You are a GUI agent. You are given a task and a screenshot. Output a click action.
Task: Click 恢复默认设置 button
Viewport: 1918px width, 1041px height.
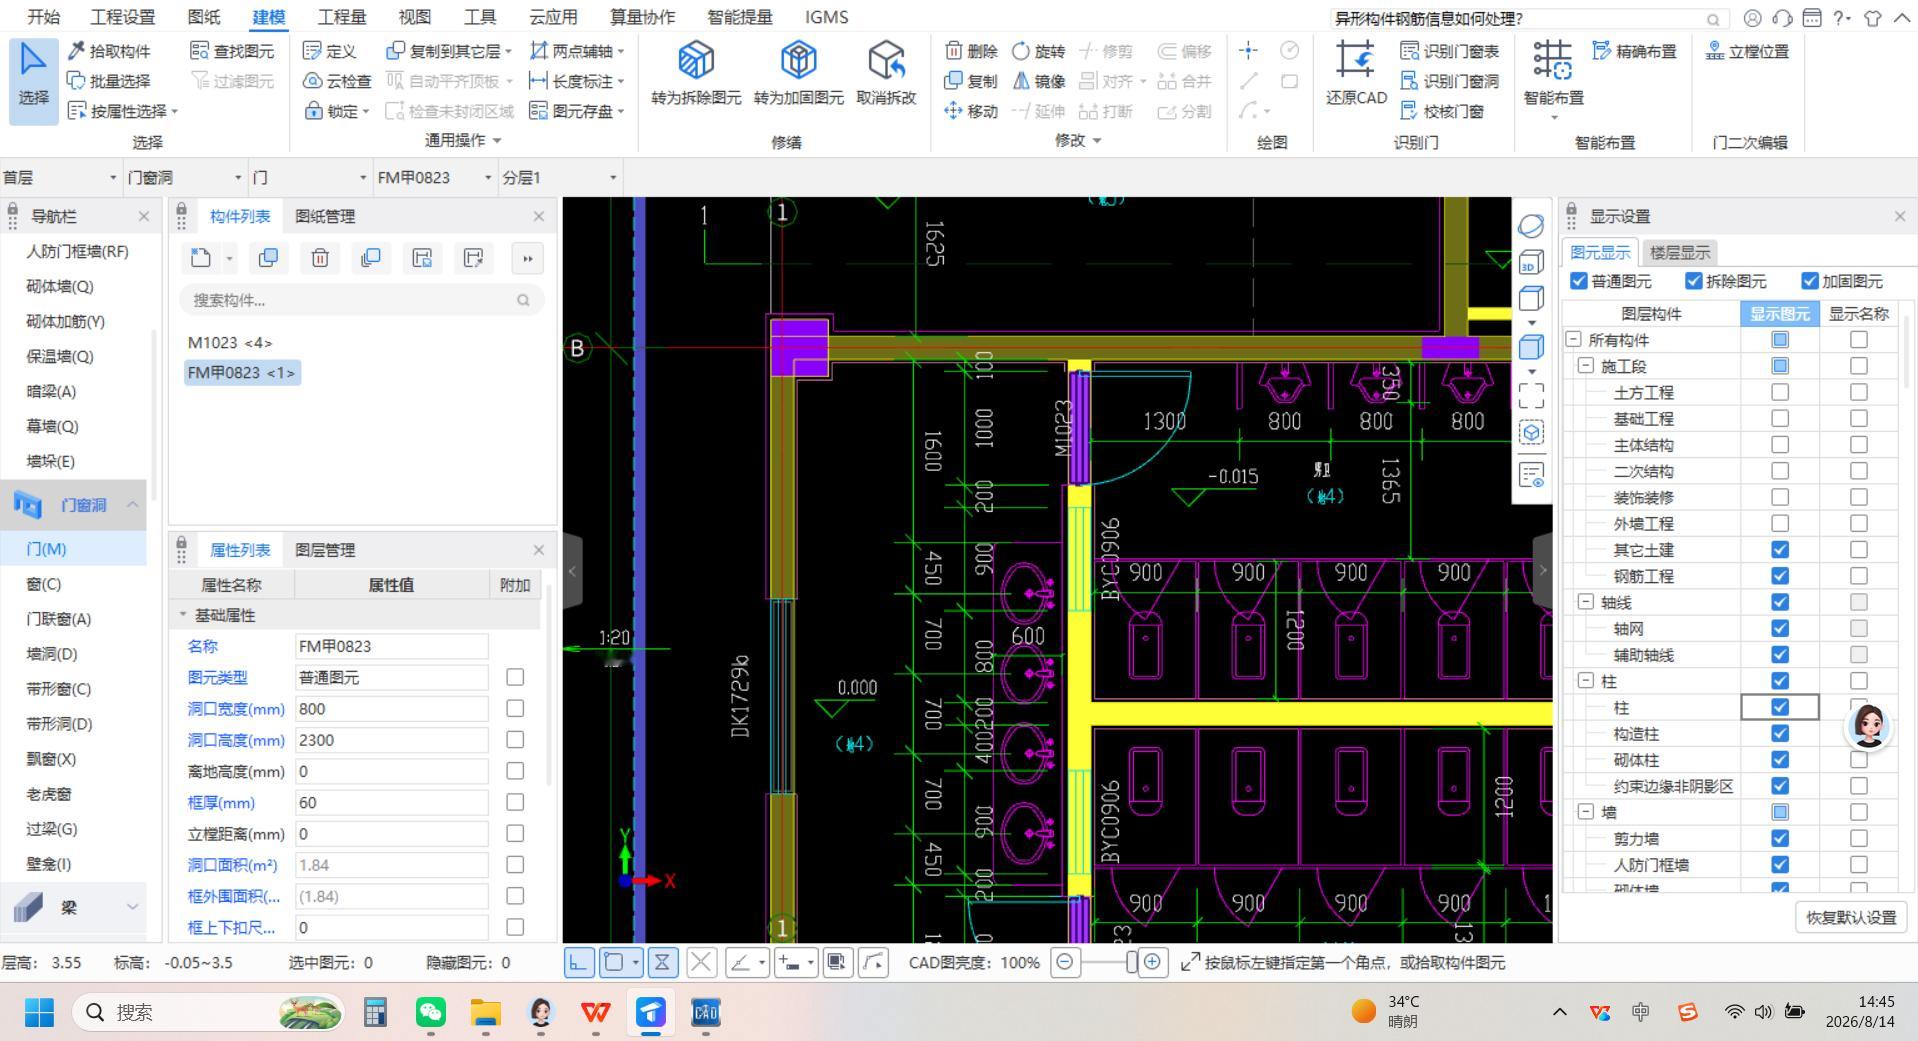coord(1851,917)
